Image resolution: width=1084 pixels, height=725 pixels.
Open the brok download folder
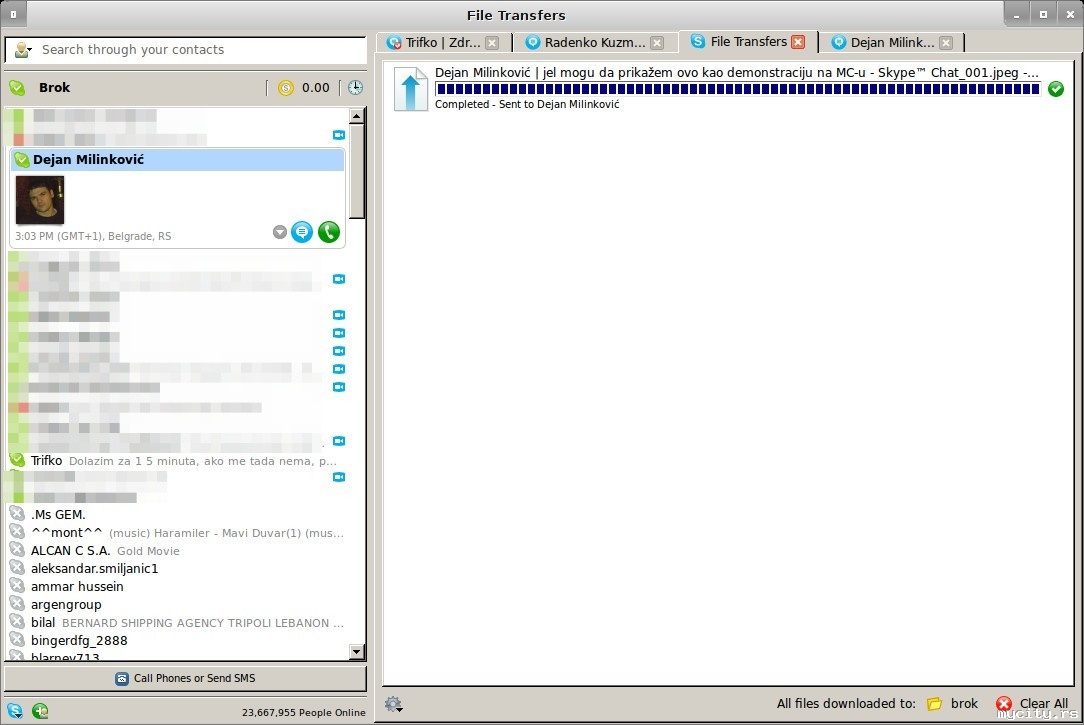pos(953,704)
